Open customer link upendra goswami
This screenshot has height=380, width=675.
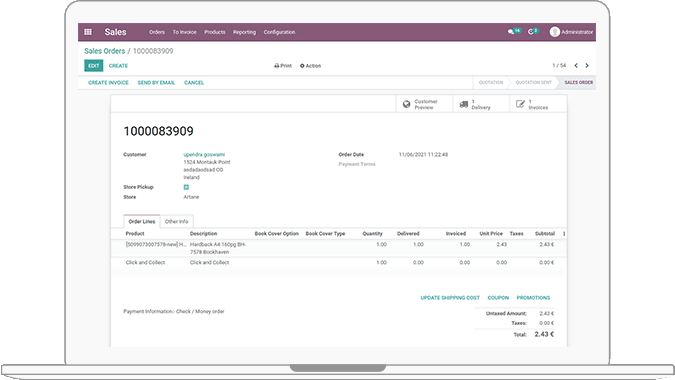204,154
